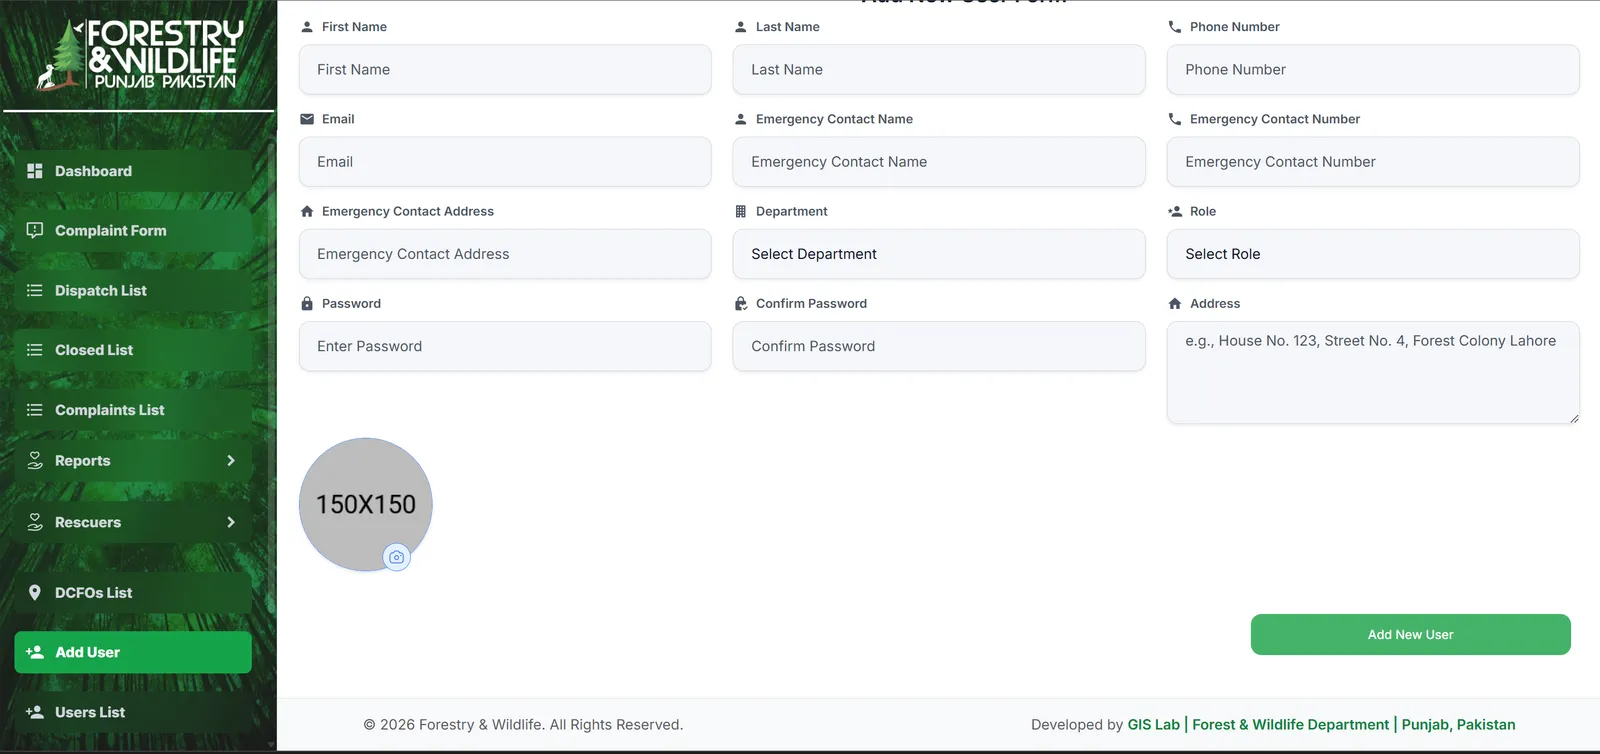Focus the Emergency Contact Address field

pyautogui.click(x=505, y=254)
